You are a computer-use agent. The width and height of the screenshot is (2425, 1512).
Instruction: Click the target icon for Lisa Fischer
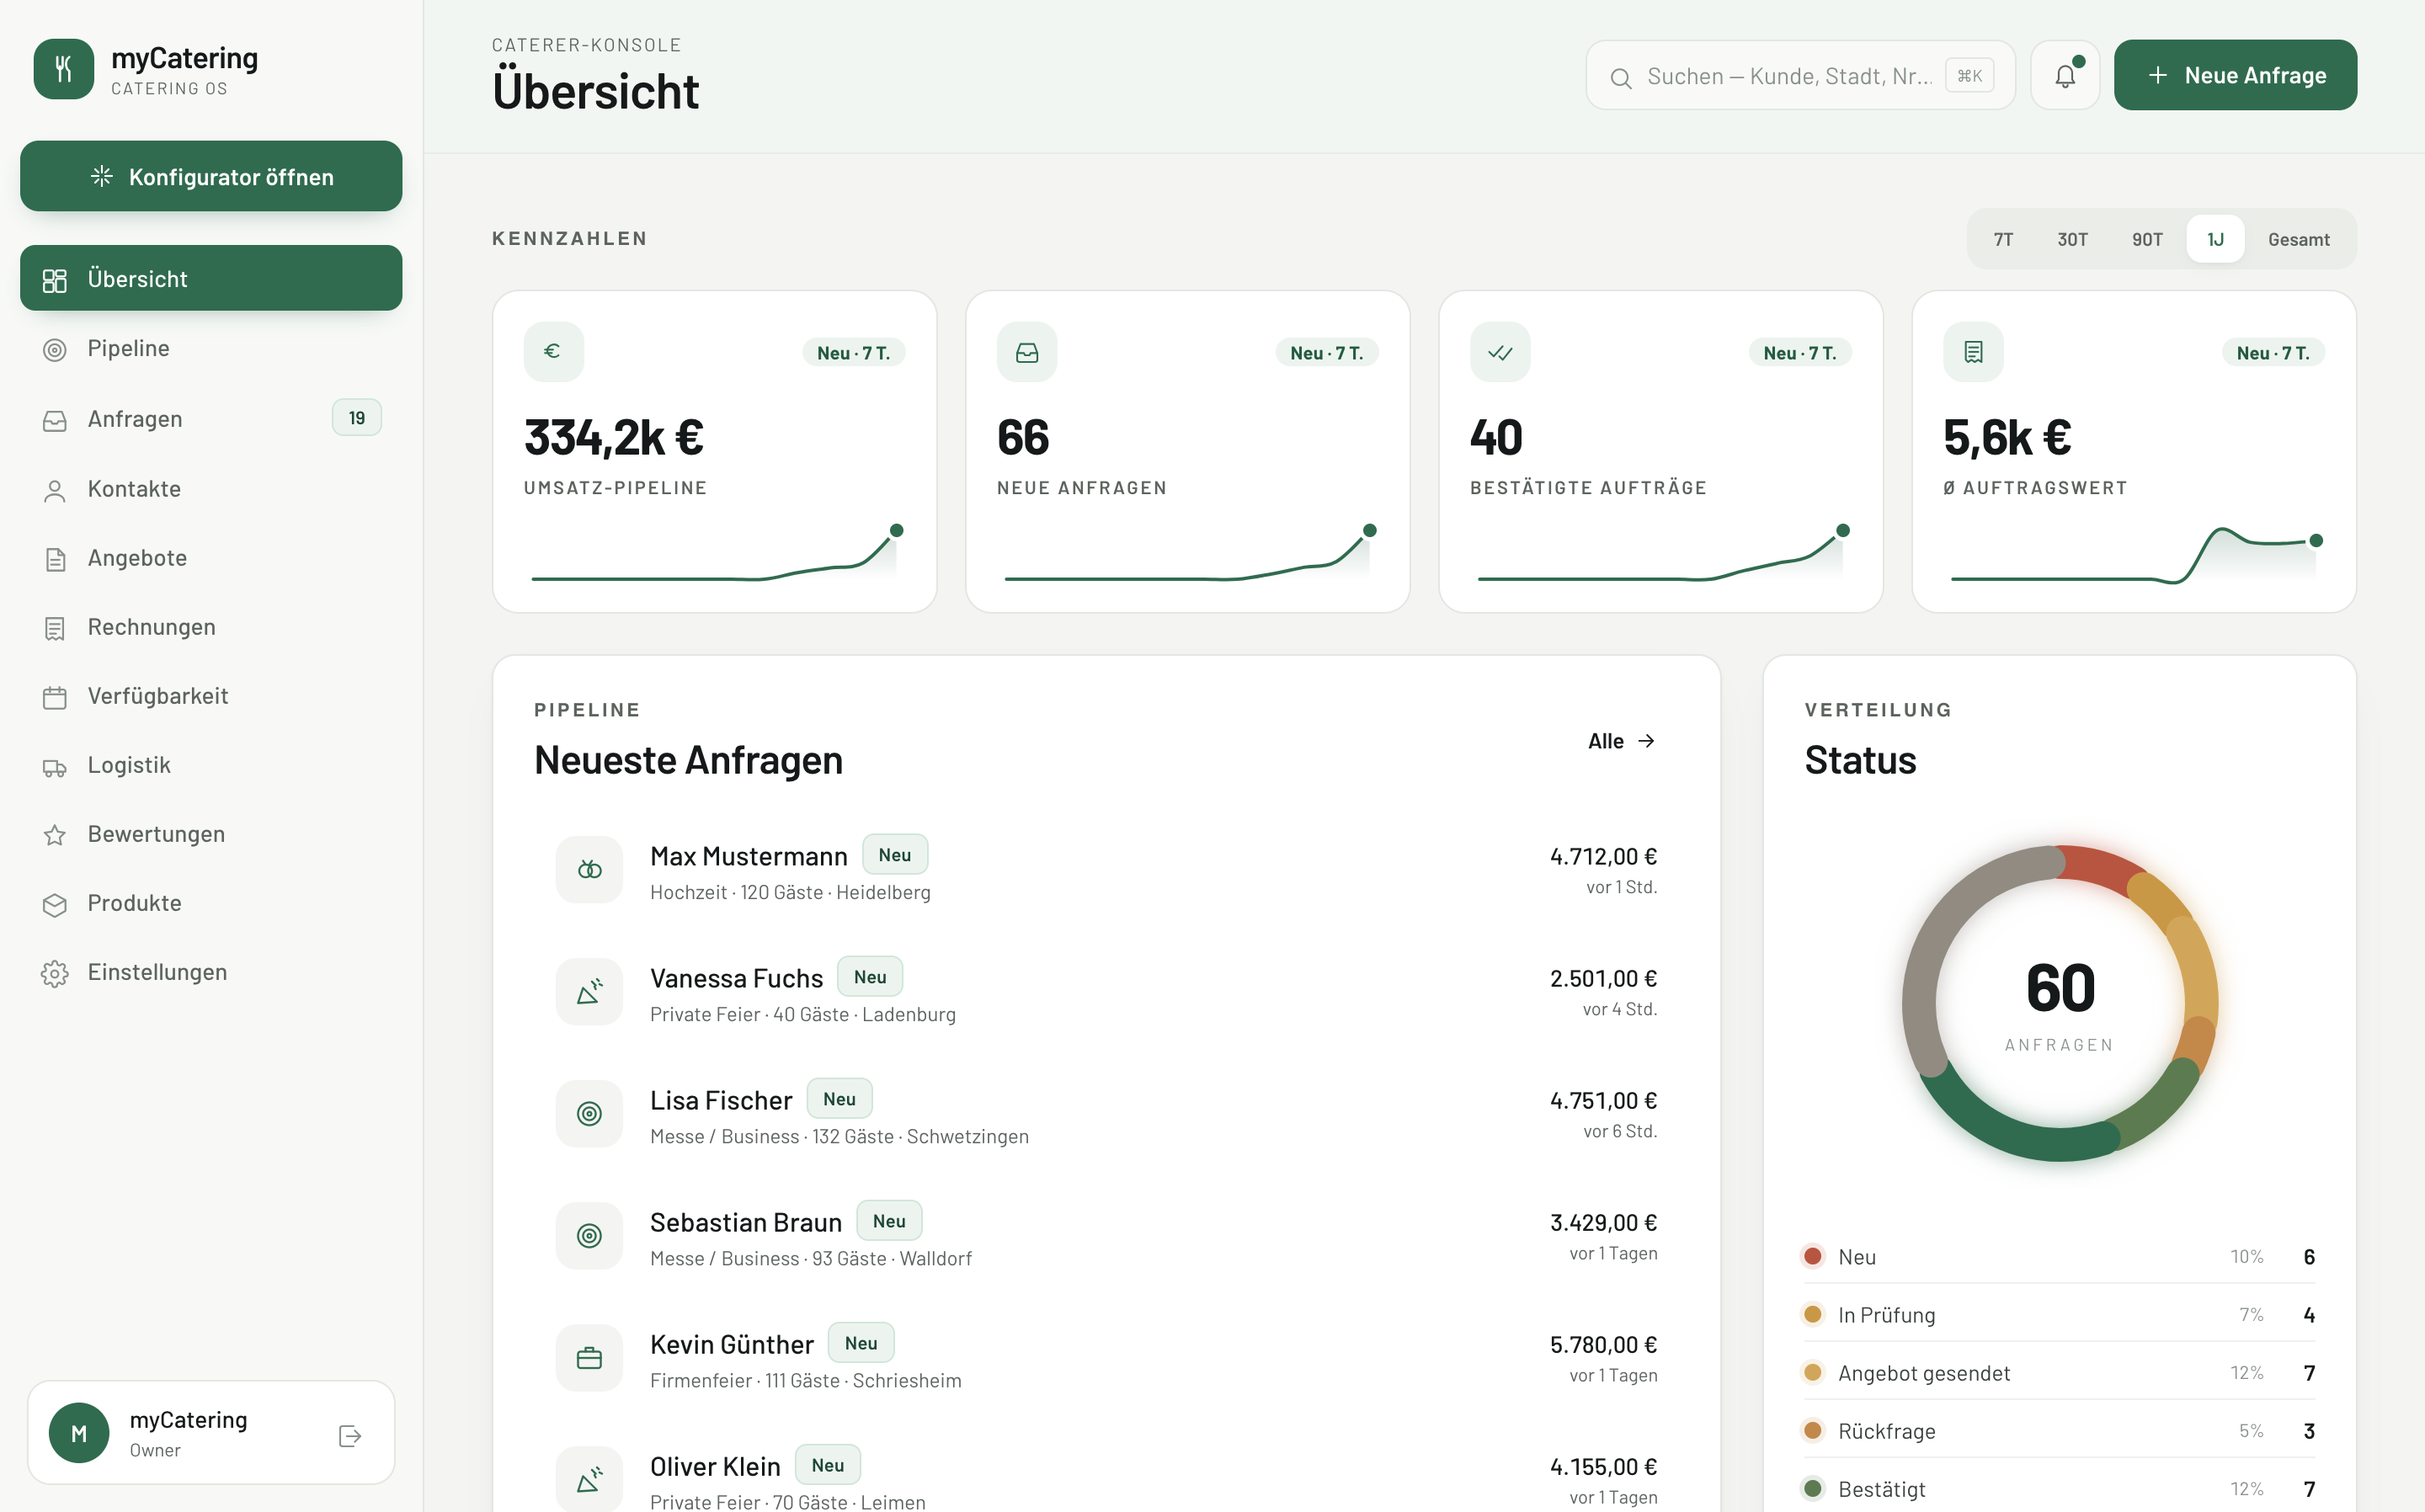pos(589,1114)
